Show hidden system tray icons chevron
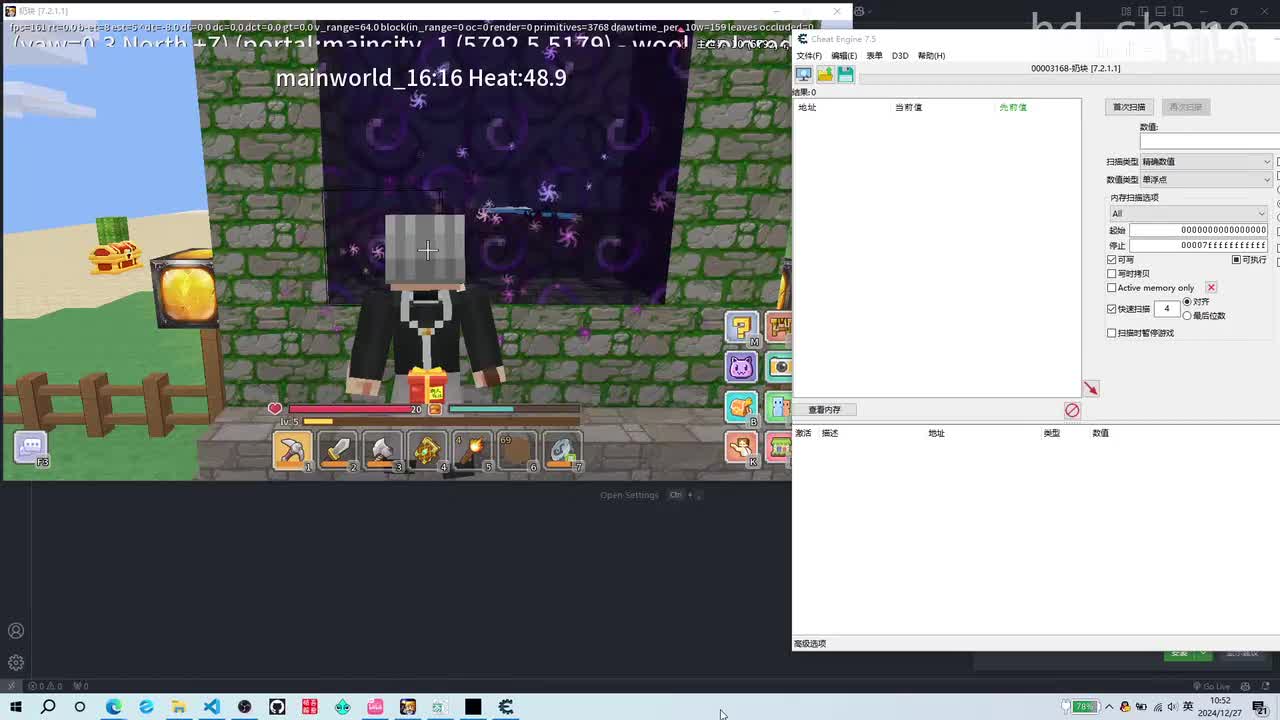1280x720 pixels. pos(1109,707)
